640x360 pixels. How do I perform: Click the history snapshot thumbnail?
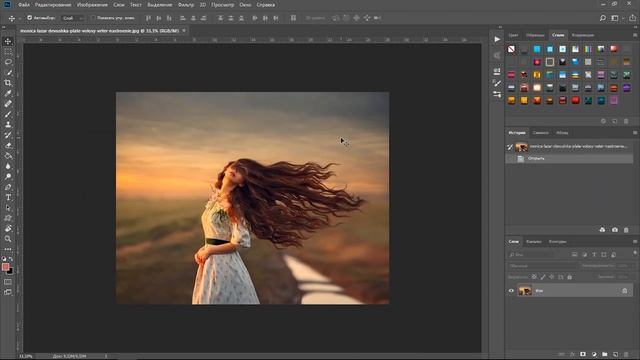coord(521,147)
